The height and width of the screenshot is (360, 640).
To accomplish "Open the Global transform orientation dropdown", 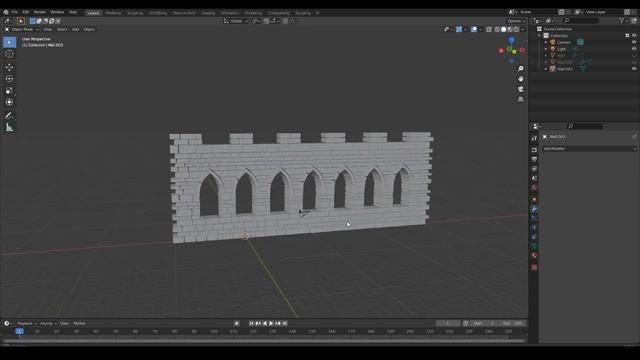I will pyautogui.click(x=236, y=21).
